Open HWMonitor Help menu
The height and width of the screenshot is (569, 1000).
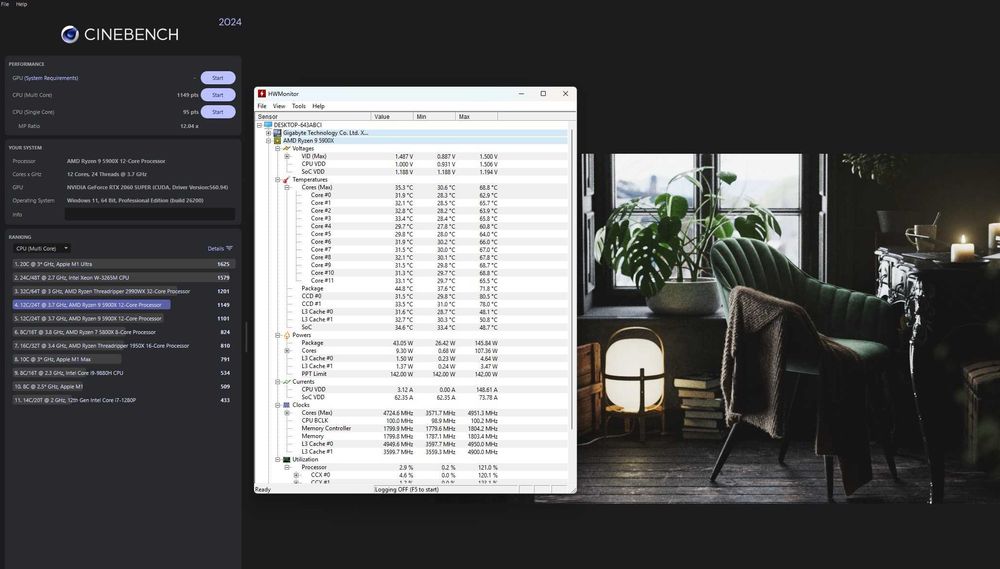click(x=318, y=106)
